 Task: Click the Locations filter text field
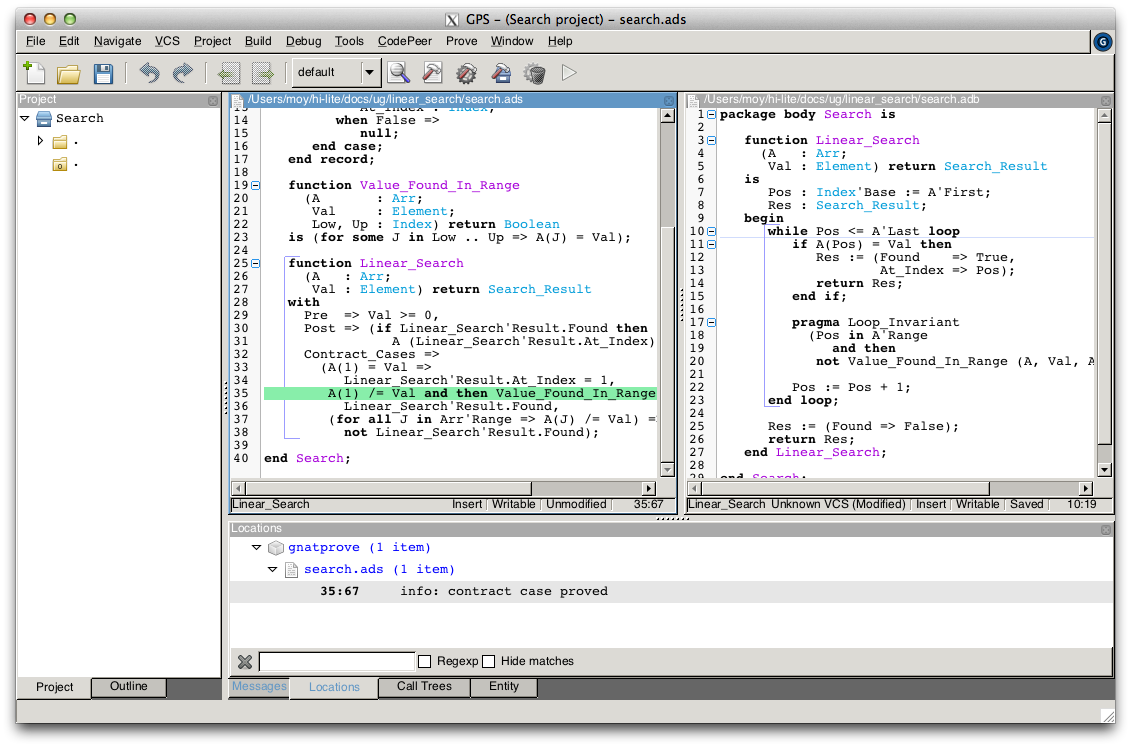coord(336,662)
